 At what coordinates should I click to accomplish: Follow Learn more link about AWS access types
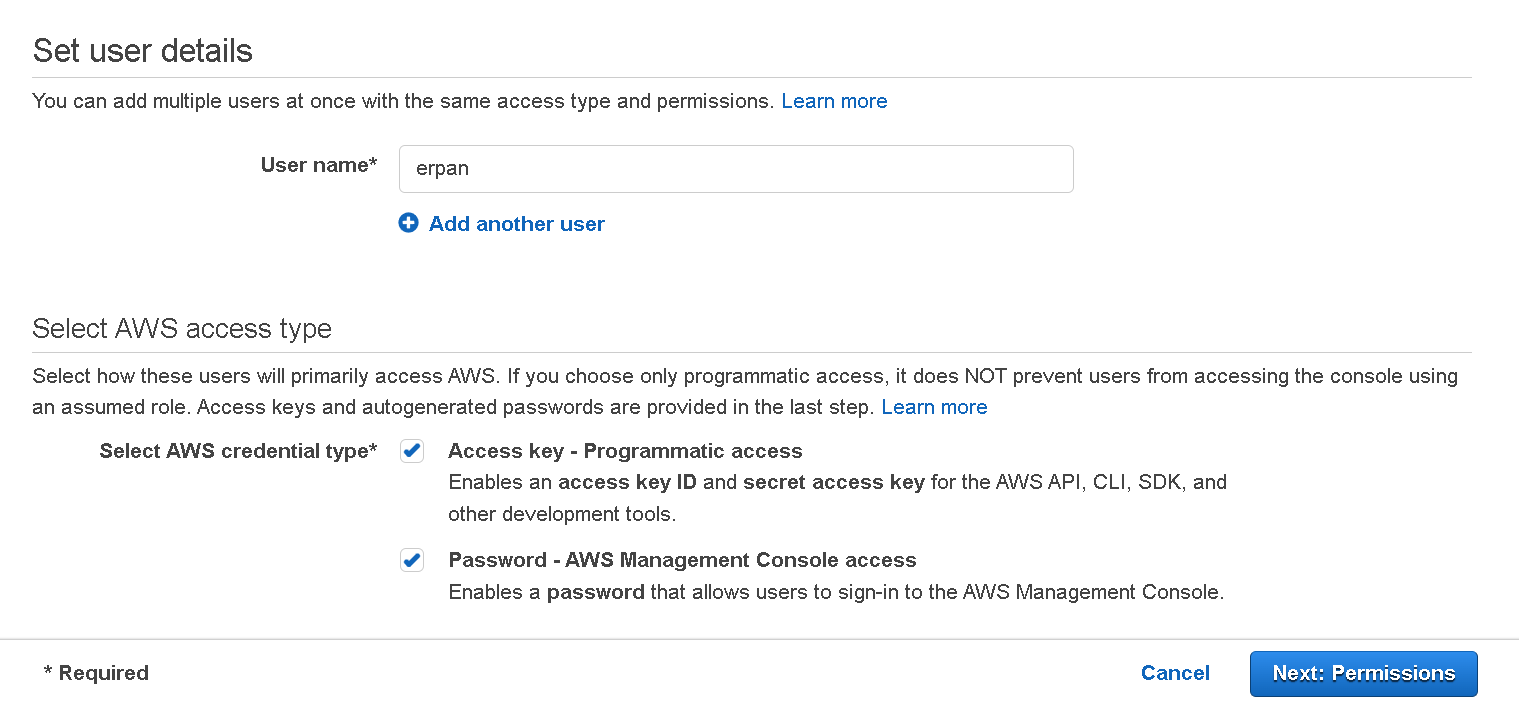point(933,407)
